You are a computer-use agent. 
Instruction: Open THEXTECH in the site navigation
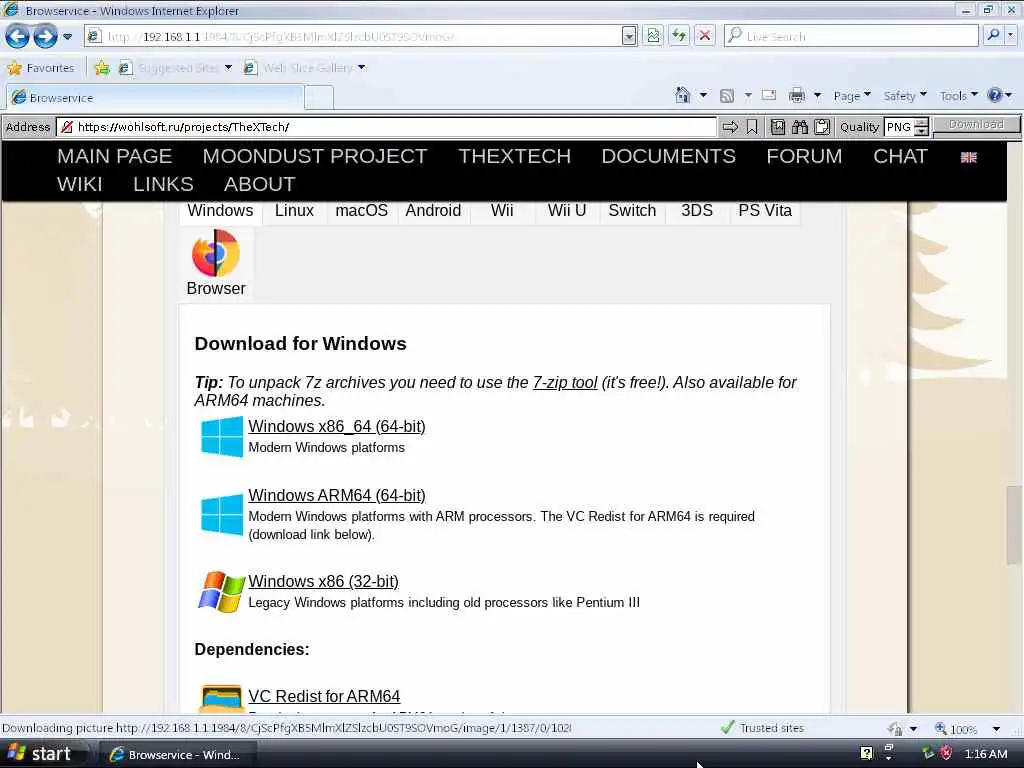[515, 156]
